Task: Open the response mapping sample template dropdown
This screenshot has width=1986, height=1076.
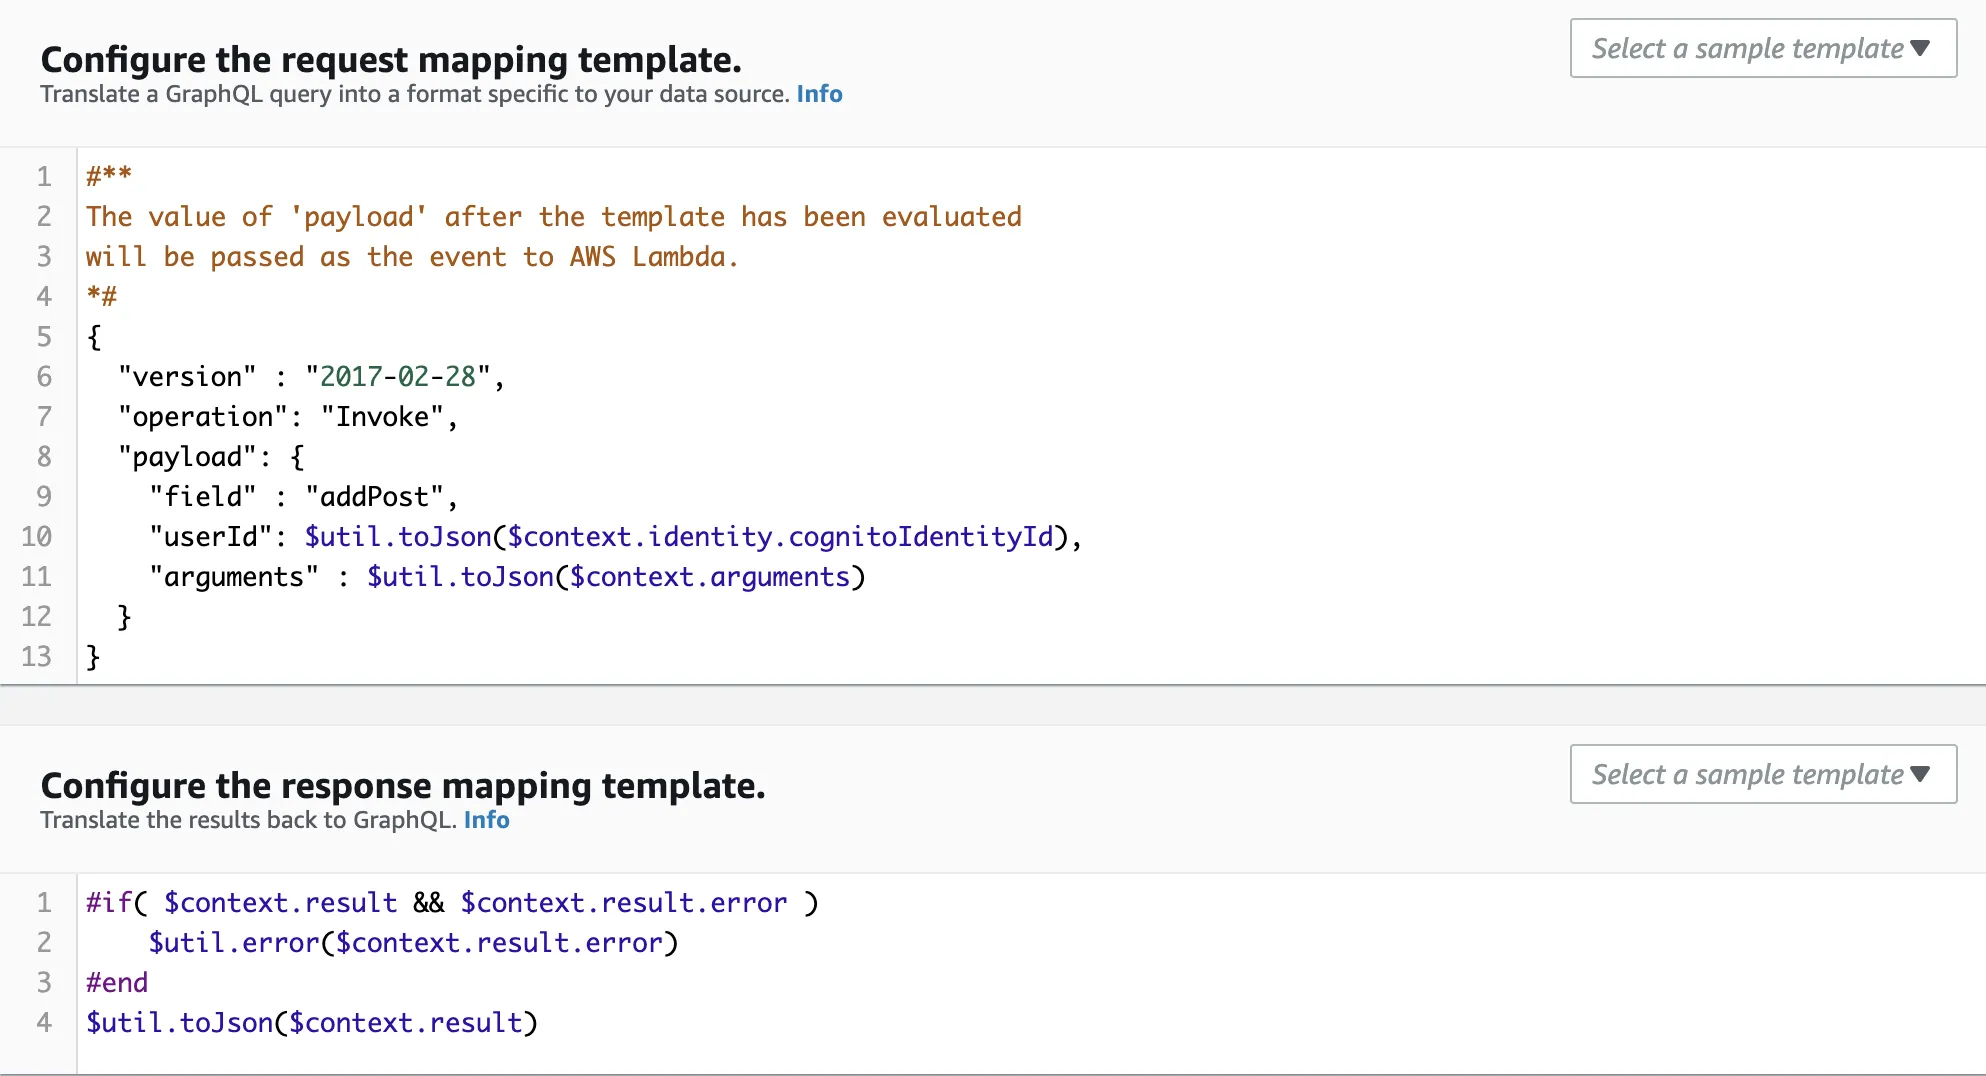Action: (1762, 774)
